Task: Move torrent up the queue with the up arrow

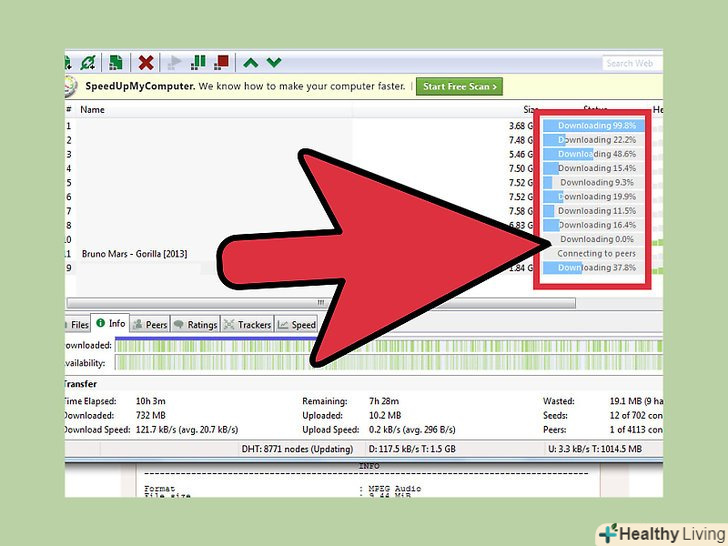Action: (x=251, y=63)
